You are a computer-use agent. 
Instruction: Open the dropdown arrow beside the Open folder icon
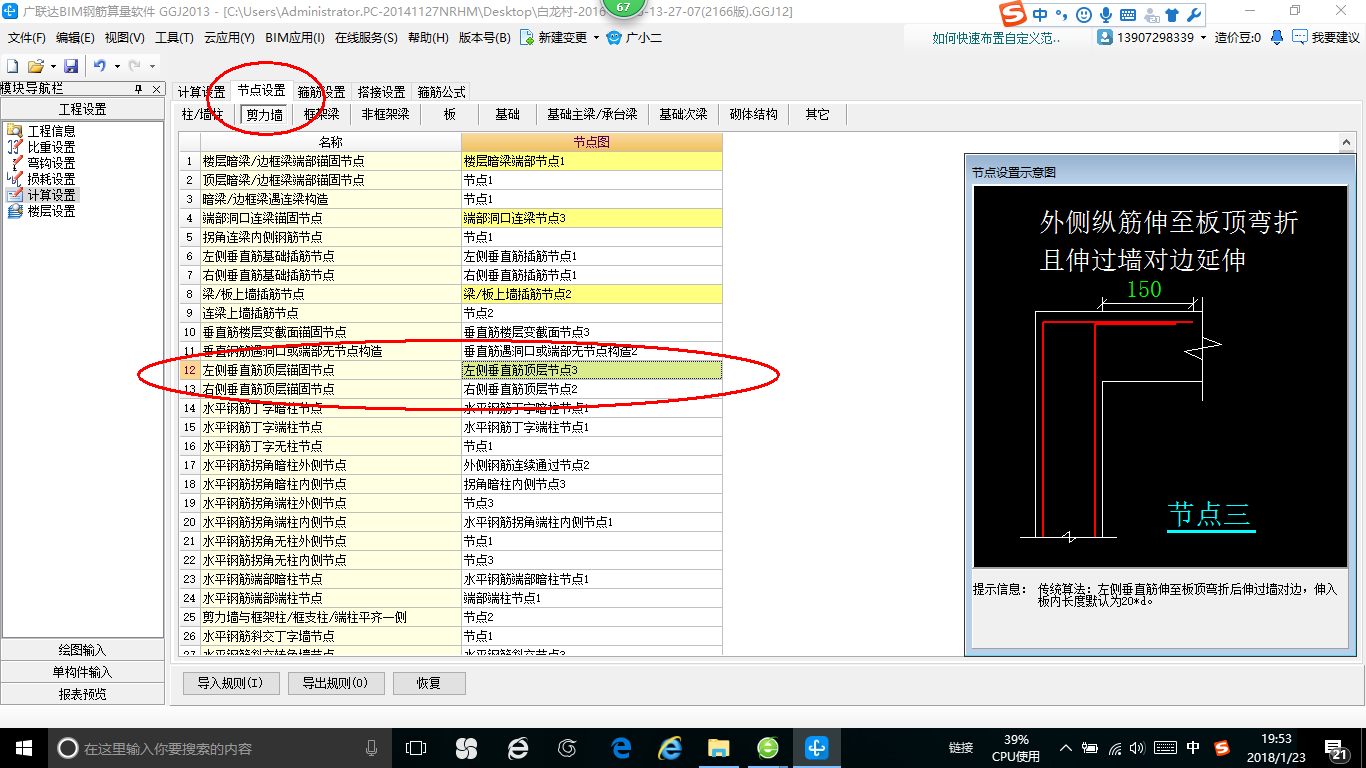(x=52, y=66)
